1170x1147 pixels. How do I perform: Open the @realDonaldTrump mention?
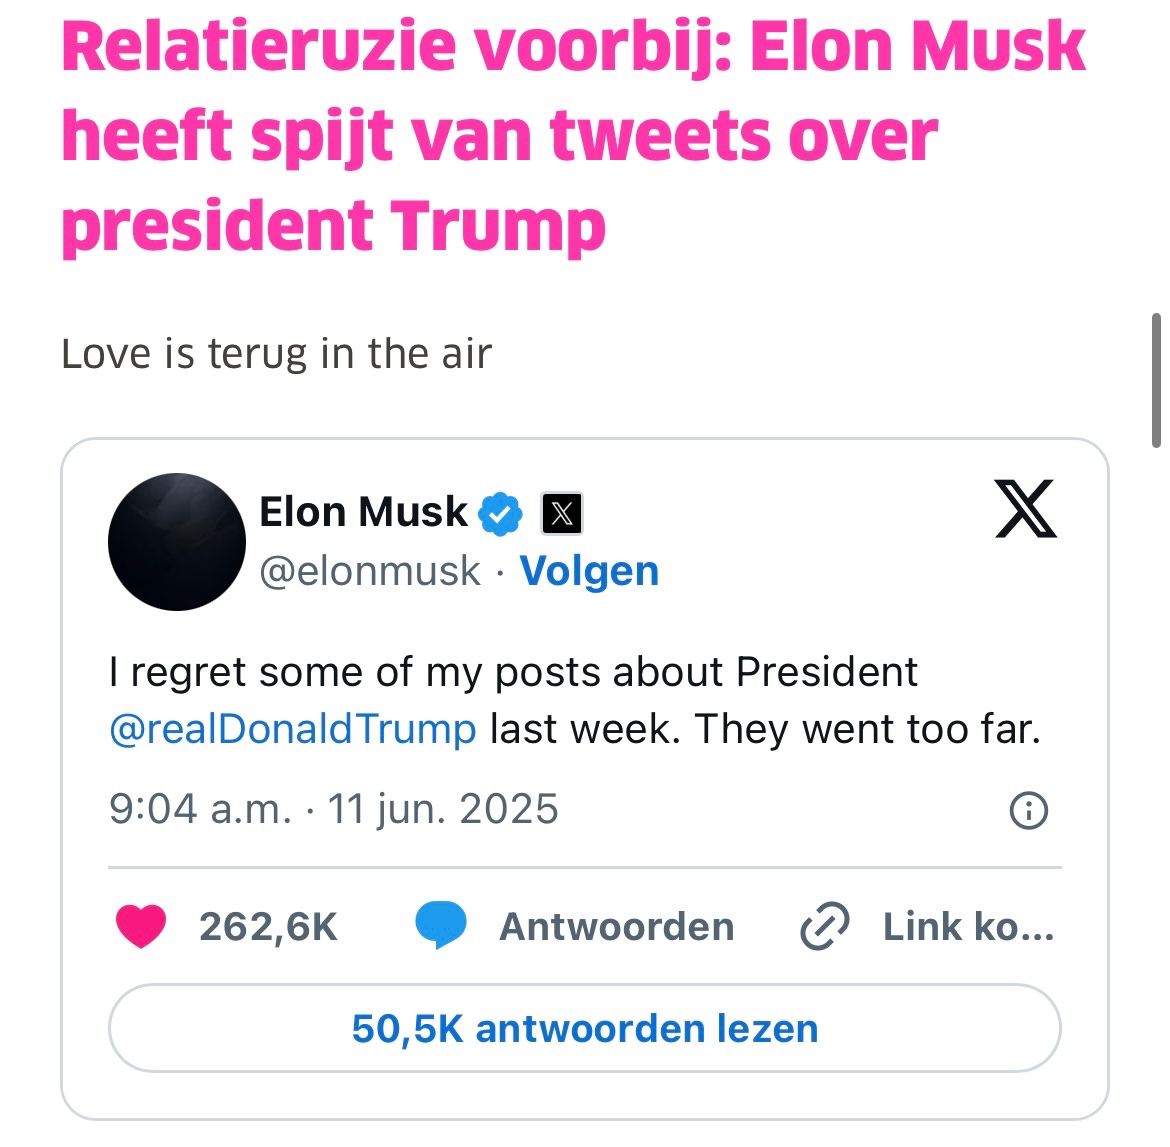pos(292,729)
